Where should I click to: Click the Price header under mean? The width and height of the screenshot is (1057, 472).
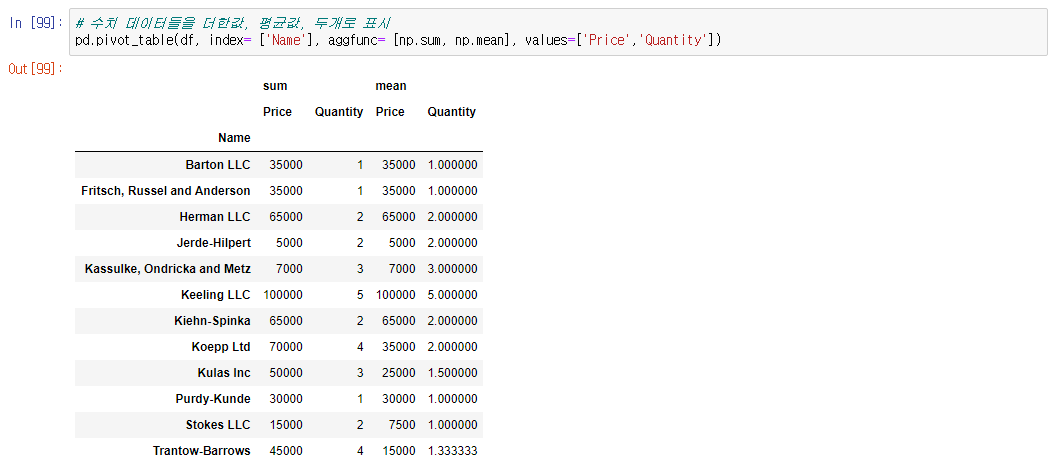click(390, 112)
